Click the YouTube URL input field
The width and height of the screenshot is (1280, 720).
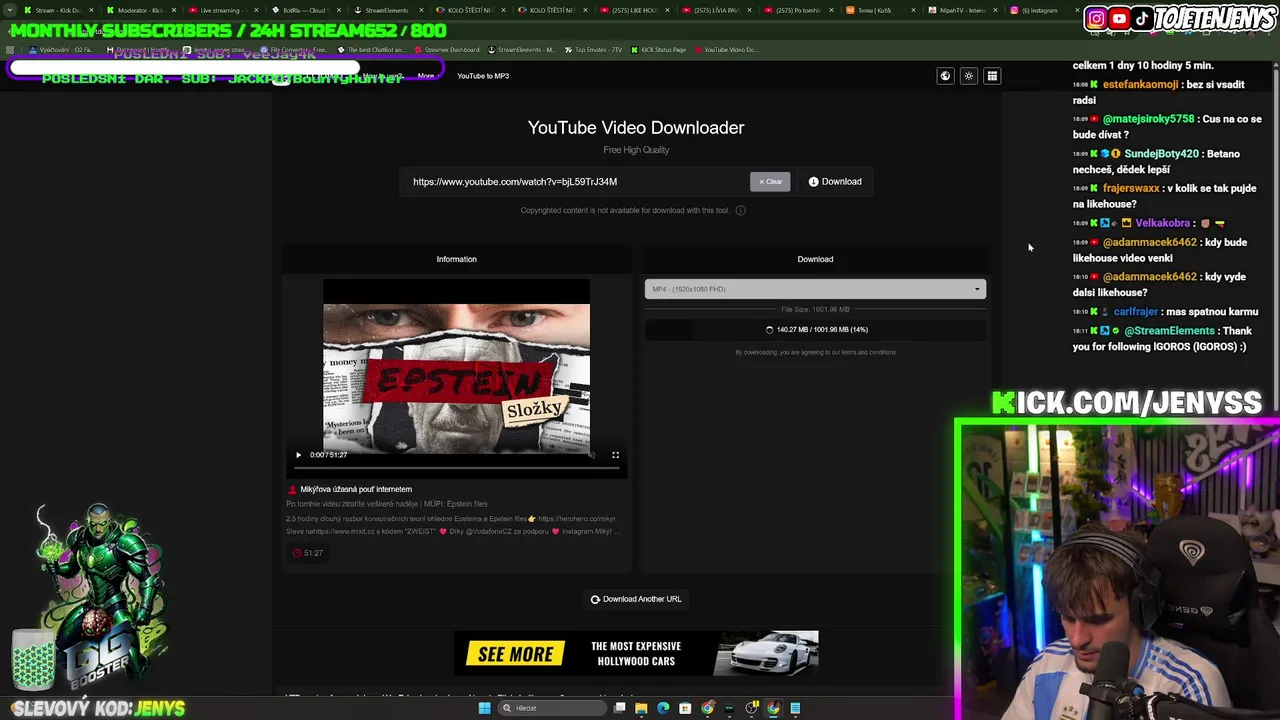tap(575, 182)
